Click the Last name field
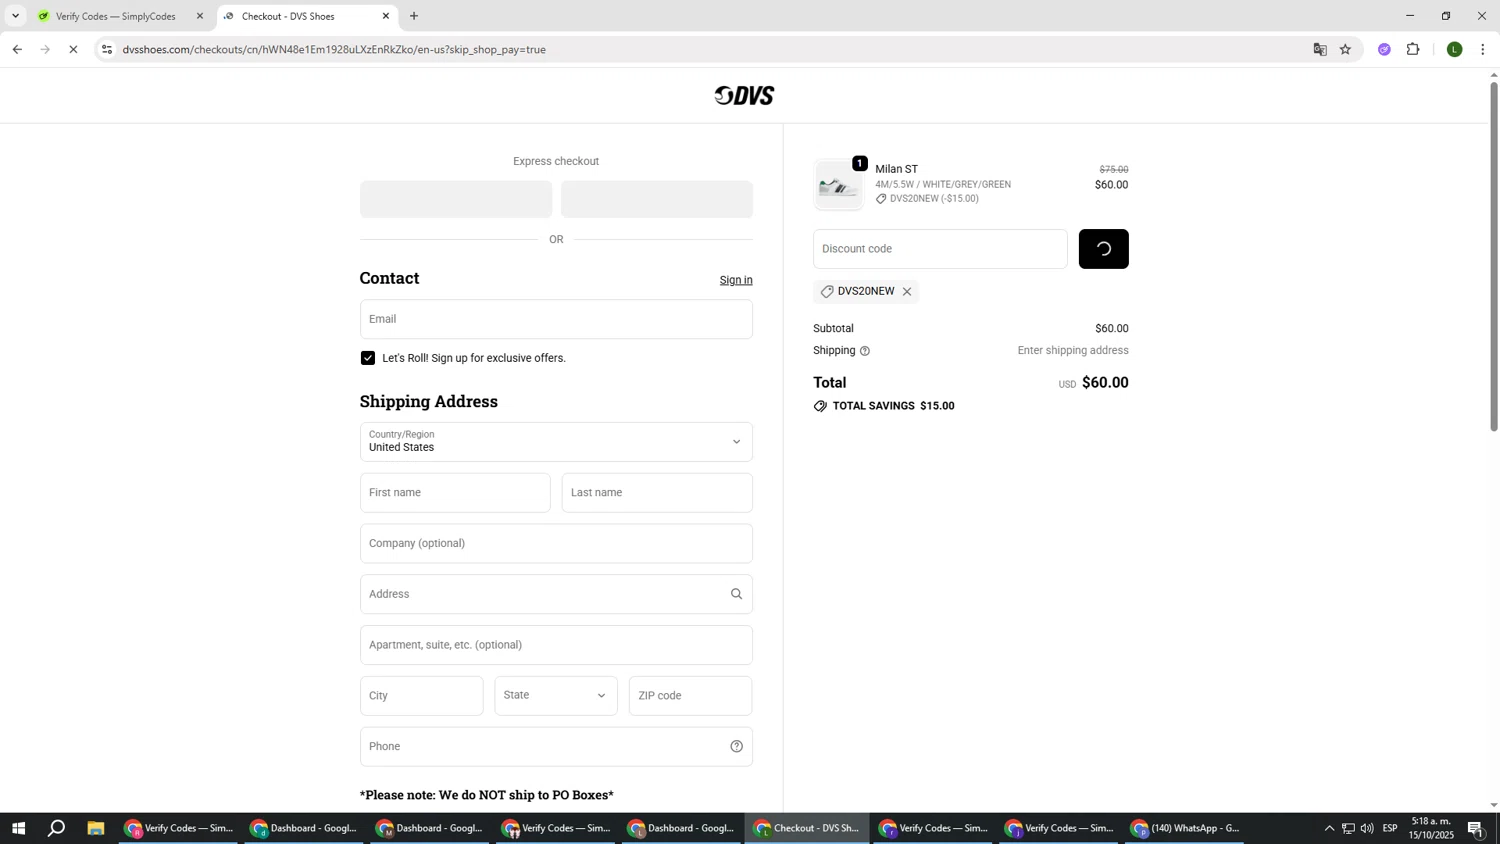The width and height of the screenshot is (1500, 844). tap(657, 493)
